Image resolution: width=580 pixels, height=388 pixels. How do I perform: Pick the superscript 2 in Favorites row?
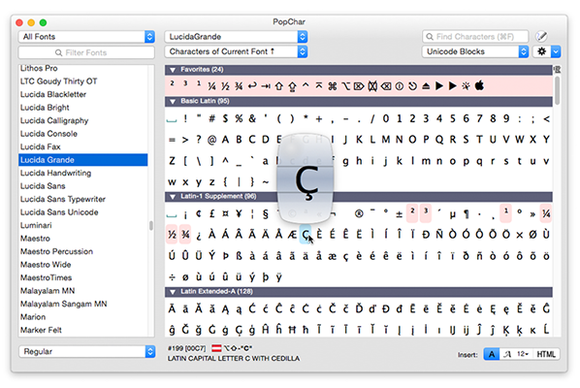172,84
